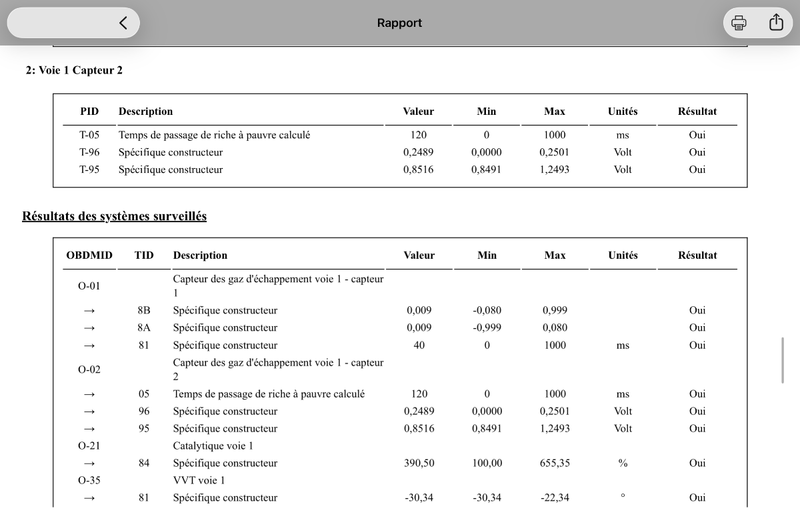
Task: Click the 2: Voie 1 Capteur 2 heading
Action: point(74,70)
